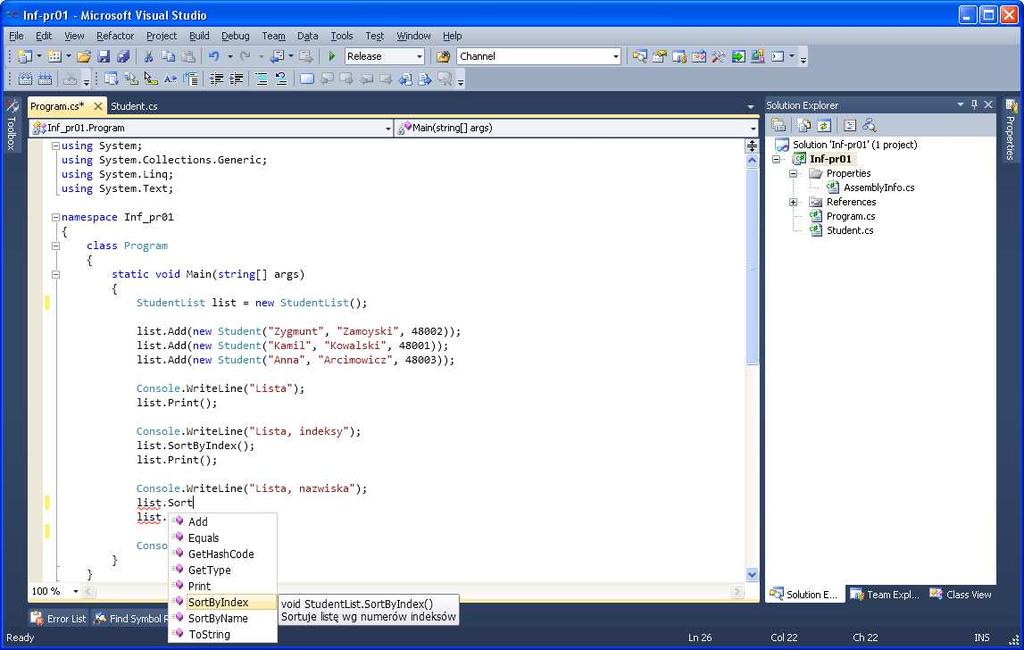Collapse the Main method code block
1024x650 pixels.
click(x=56, y=274)
